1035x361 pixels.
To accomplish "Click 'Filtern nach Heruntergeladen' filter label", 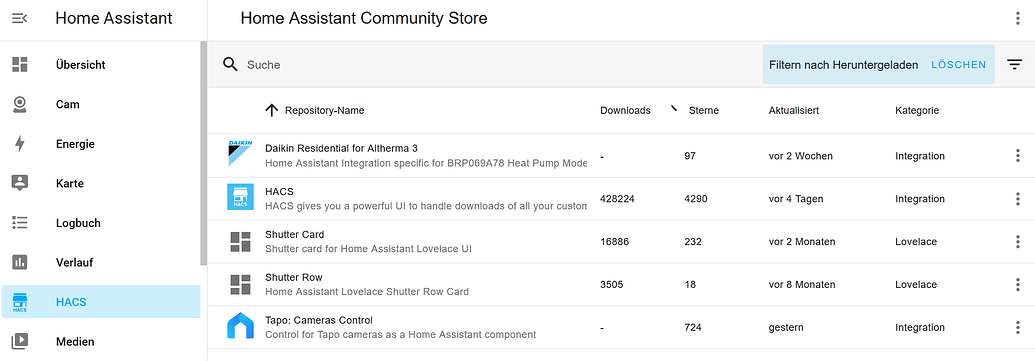I will (844, 65).
